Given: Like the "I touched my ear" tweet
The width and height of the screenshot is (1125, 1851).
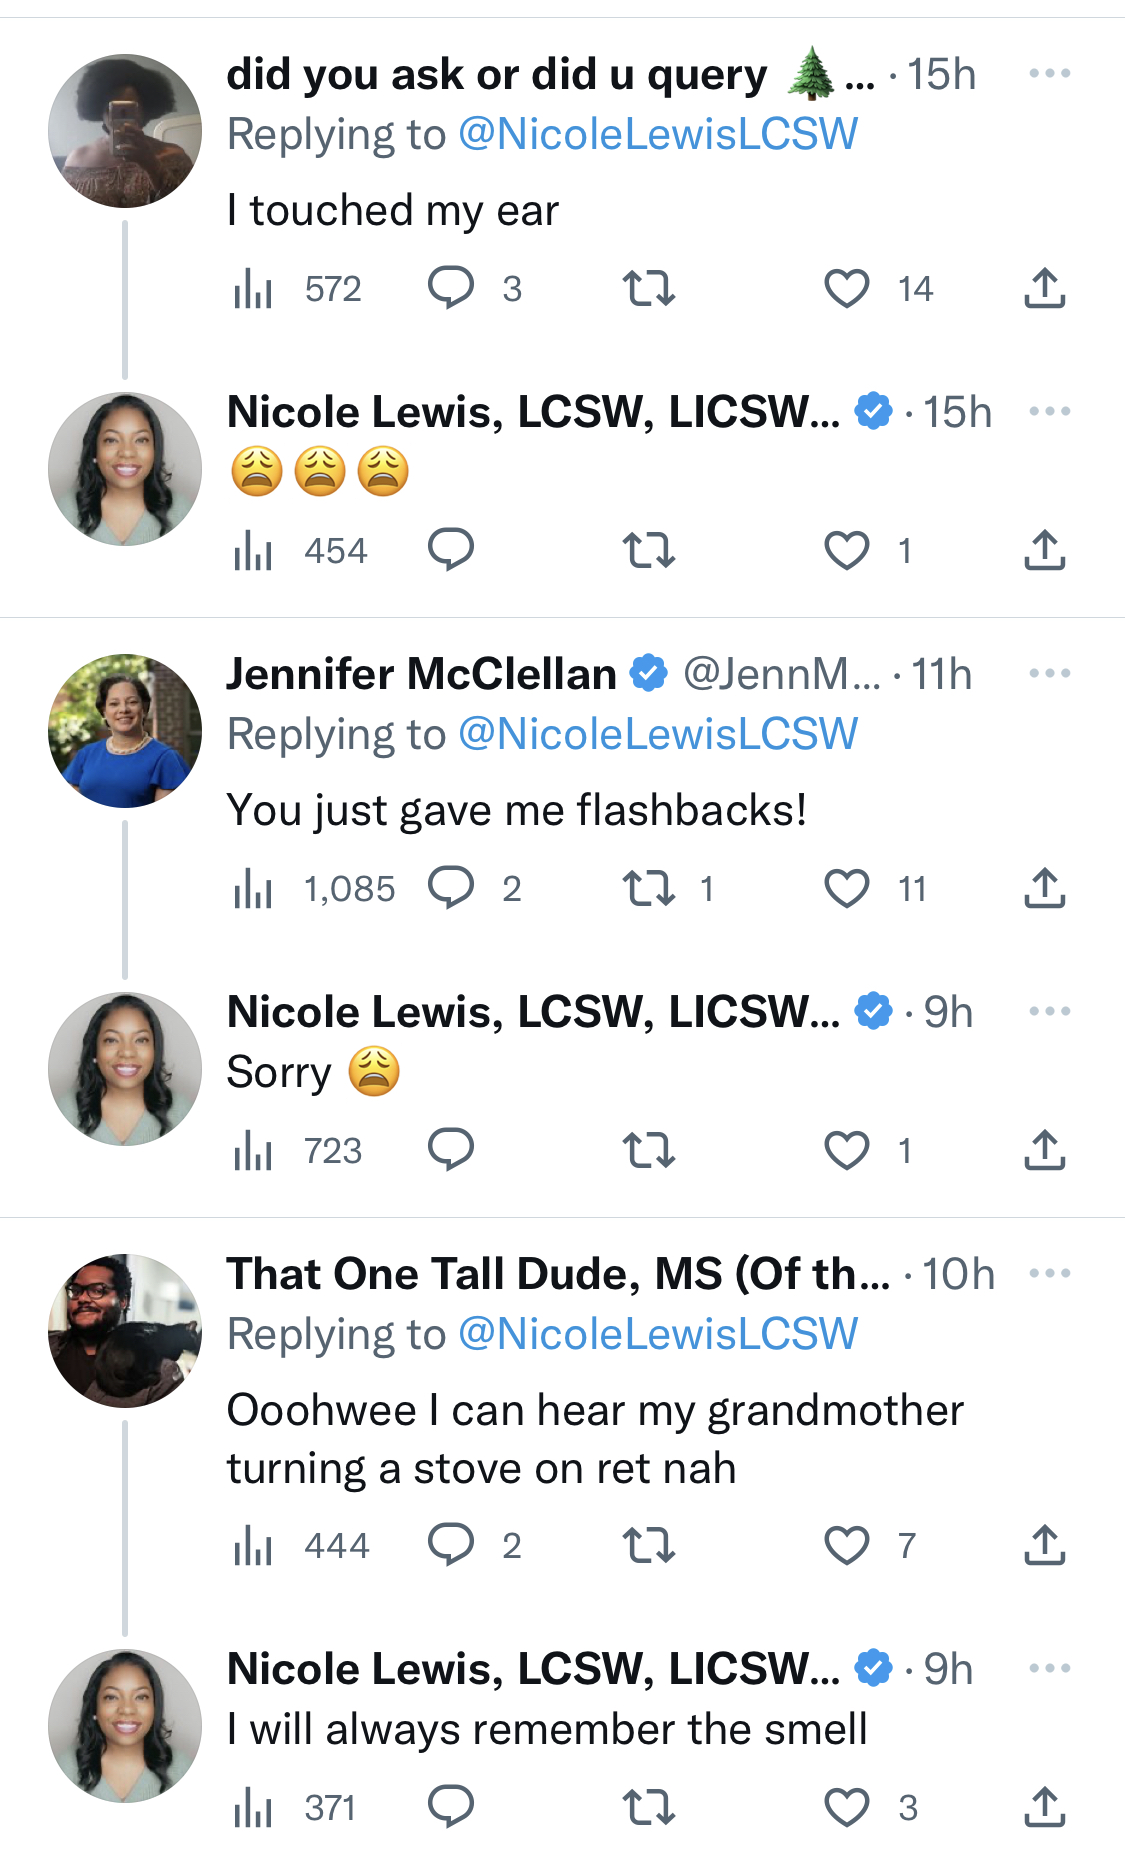Looking at the screenshot, I should pyautogui.click(x=846, y=289).
